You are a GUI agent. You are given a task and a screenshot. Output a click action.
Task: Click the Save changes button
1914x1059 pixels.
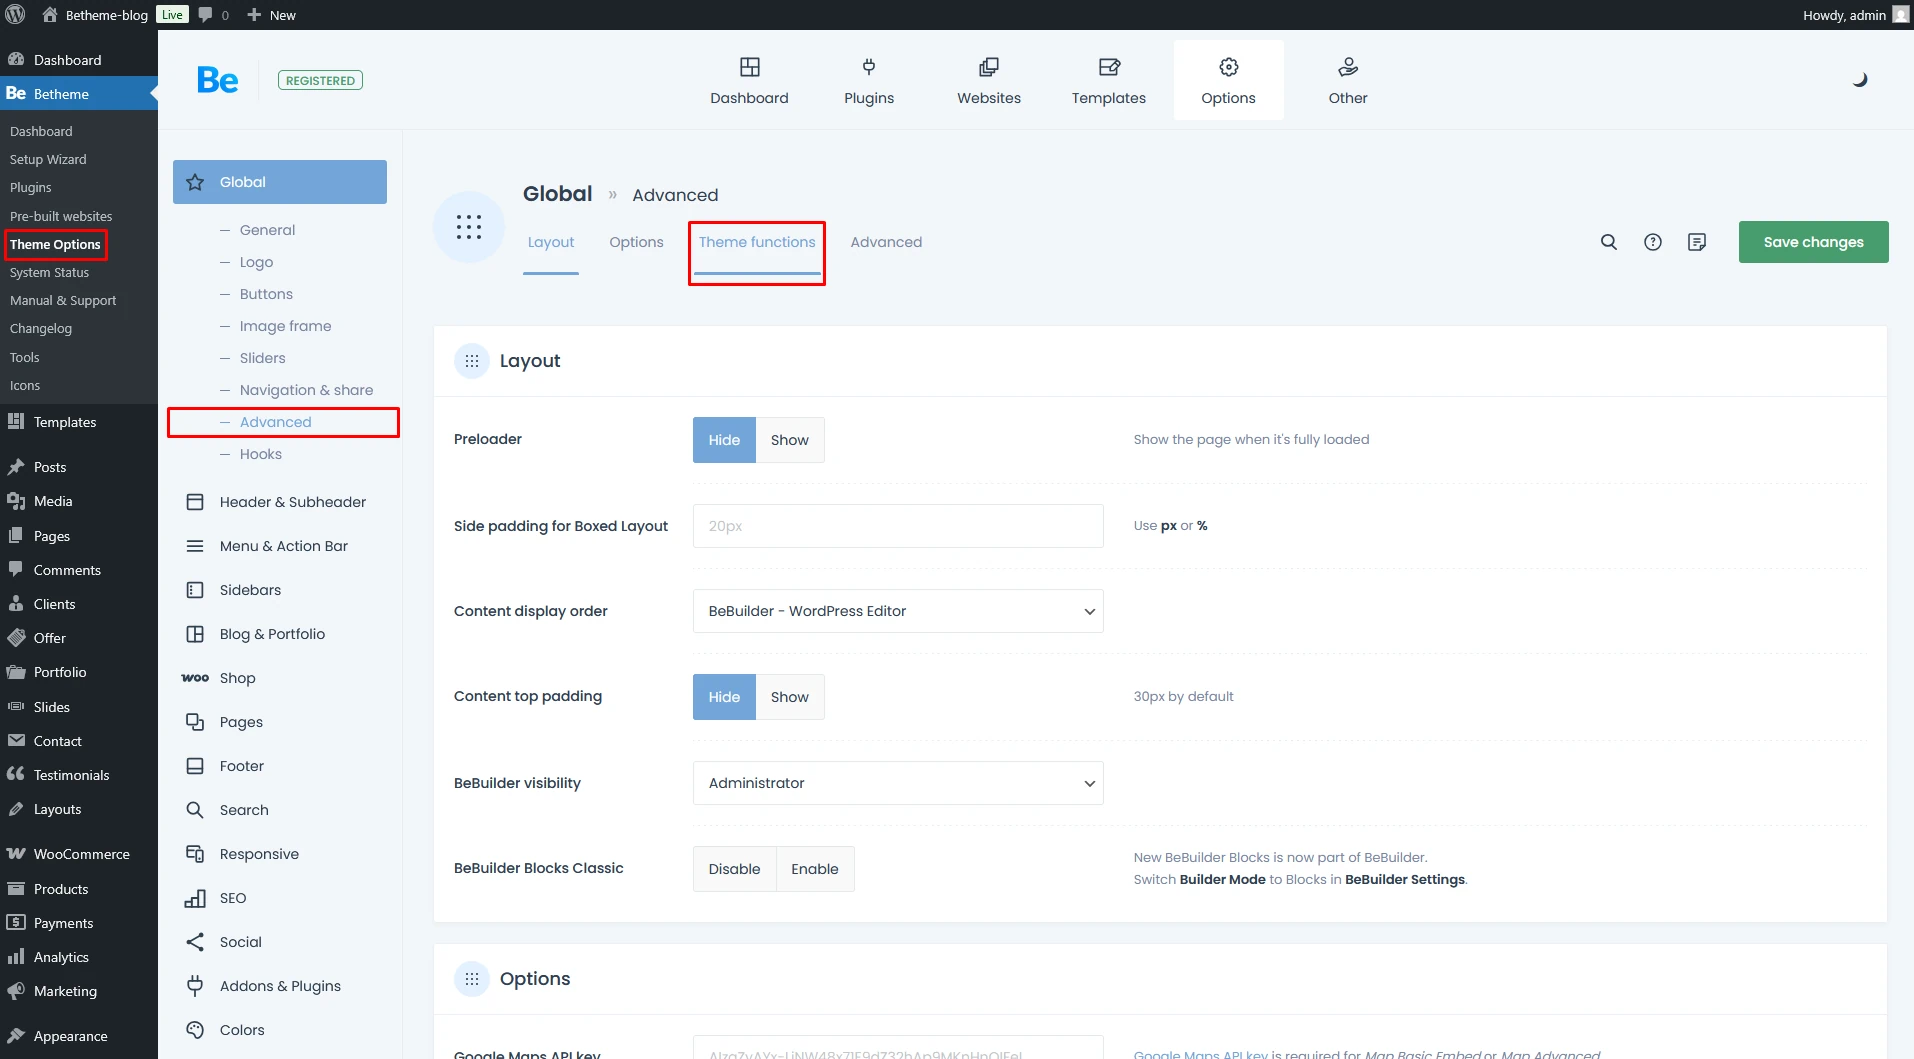[1812, 242]
